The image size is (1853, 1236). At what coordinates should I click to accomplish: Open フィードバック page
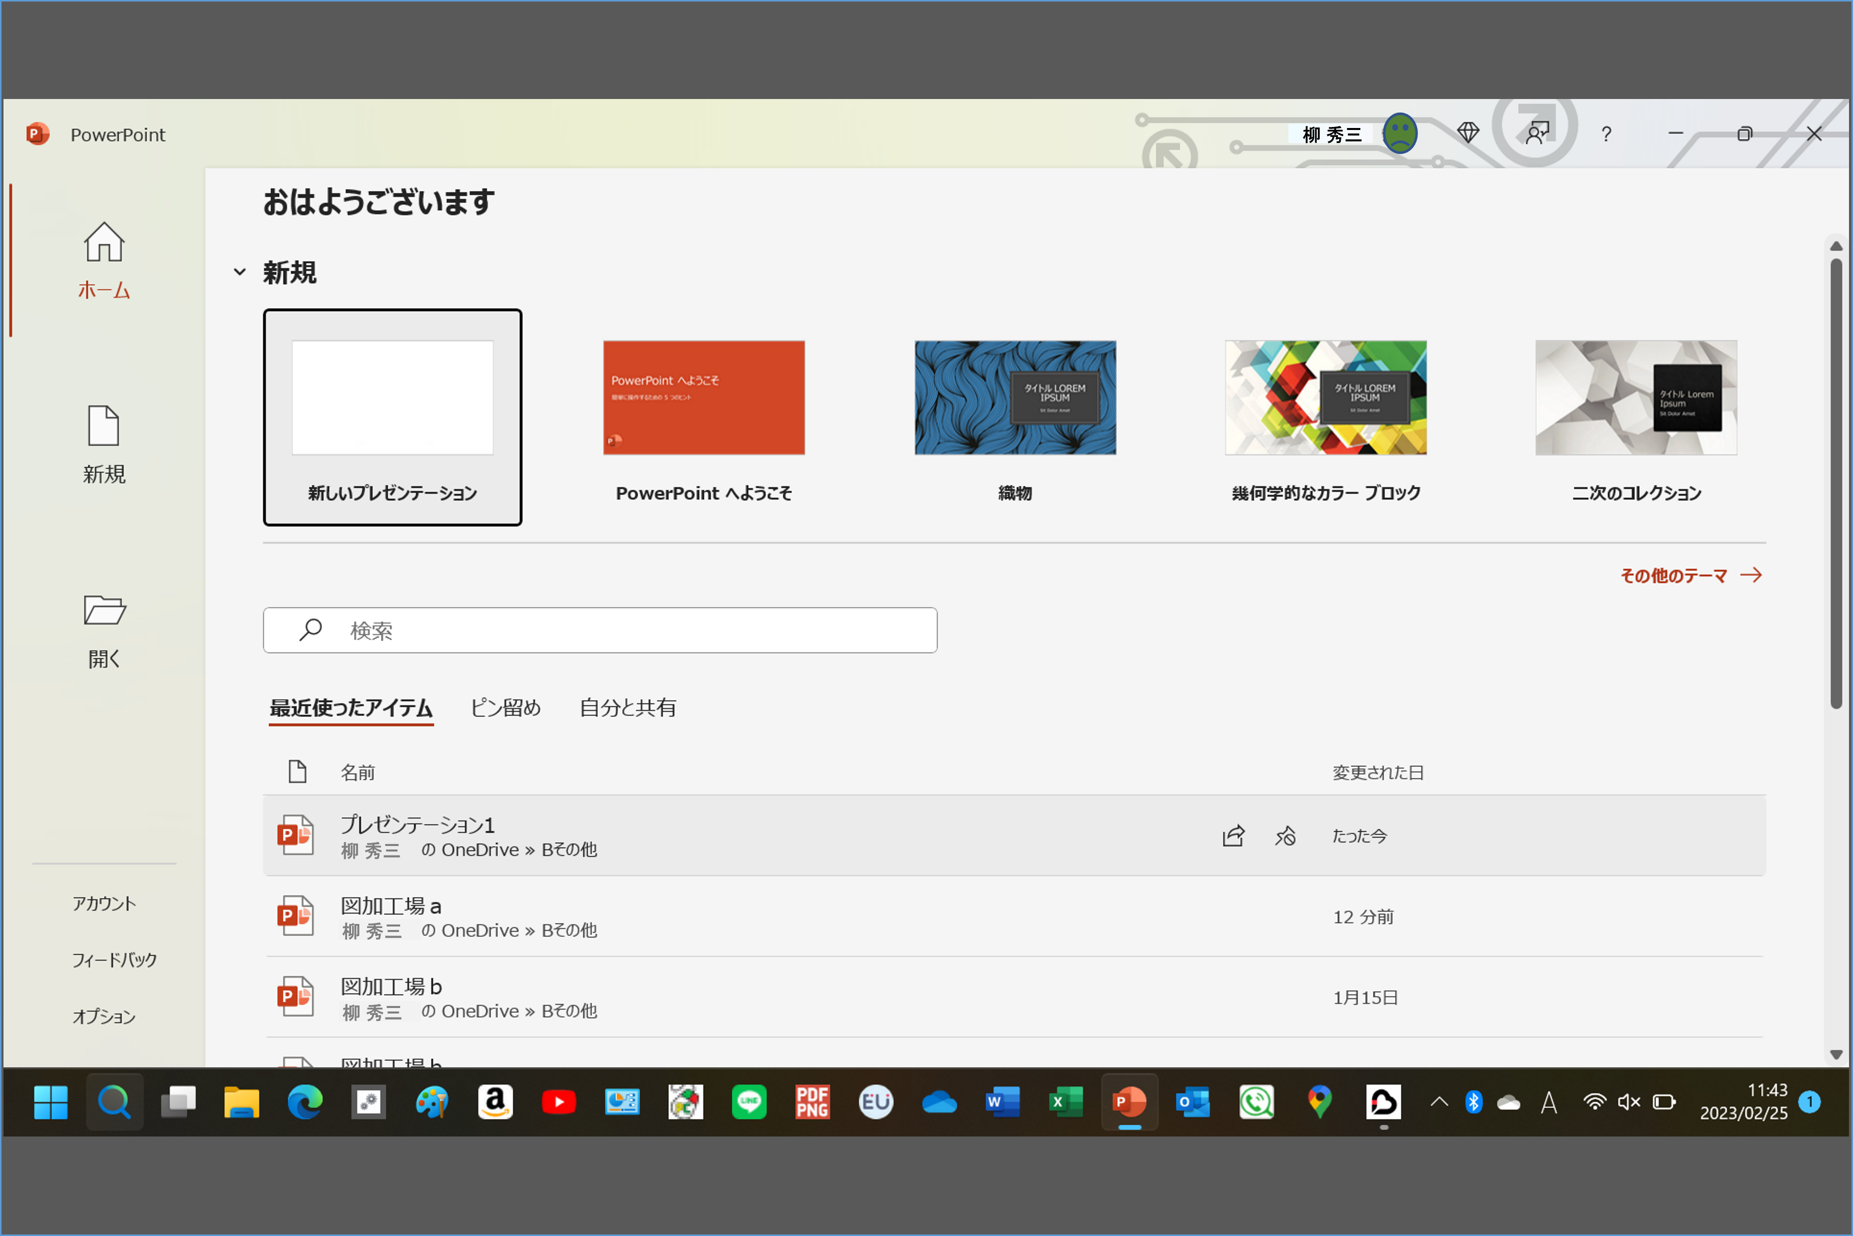[x=114, y=960]
